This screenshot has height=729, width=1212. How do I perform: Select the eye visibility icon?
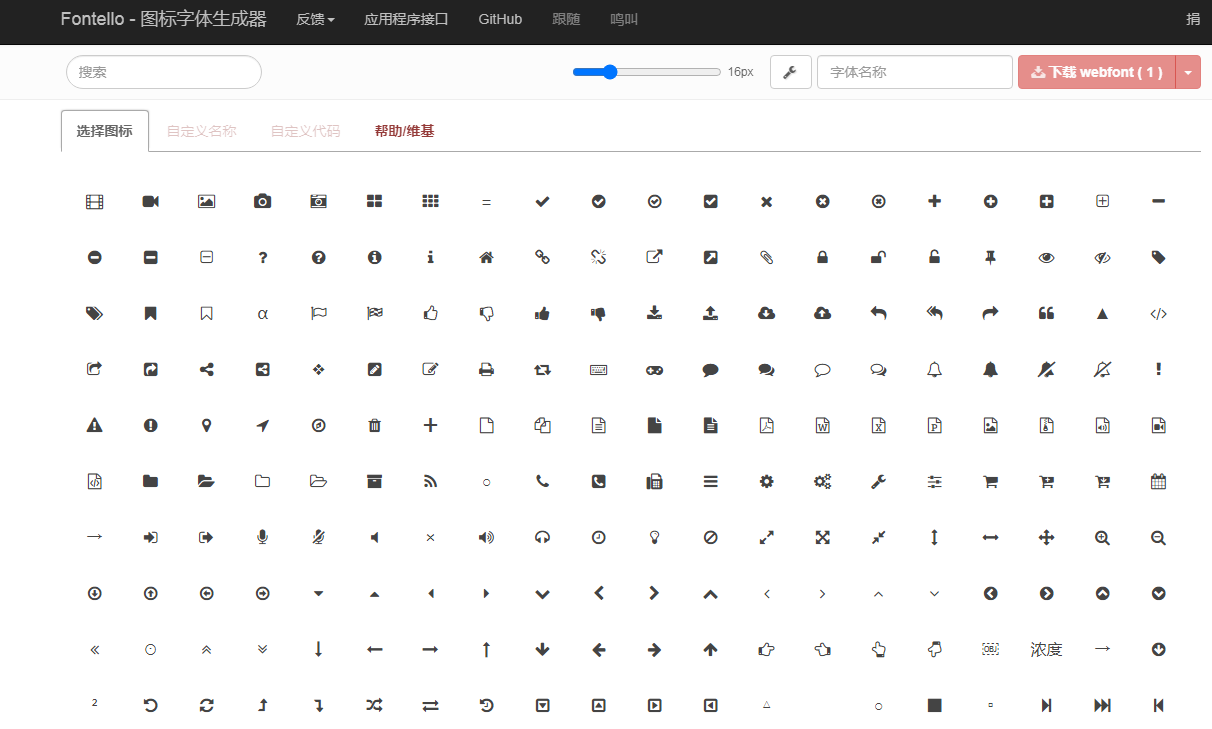click(1047, 257)
